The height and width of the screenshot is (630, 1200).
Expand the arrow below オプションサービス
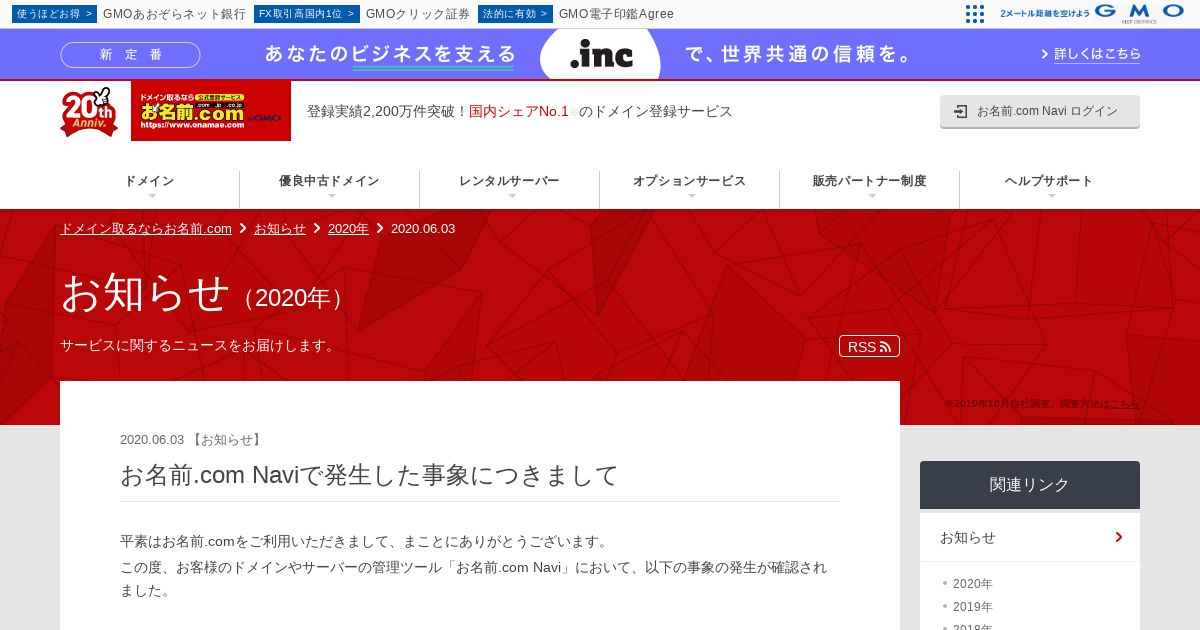point(691,196)
